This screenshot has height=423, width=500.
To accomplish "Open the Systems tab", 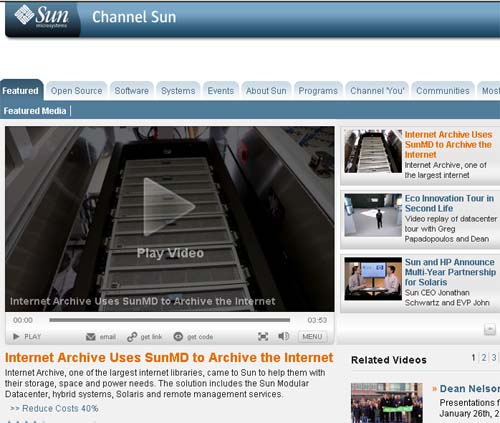I will click(x=178, y=91).
